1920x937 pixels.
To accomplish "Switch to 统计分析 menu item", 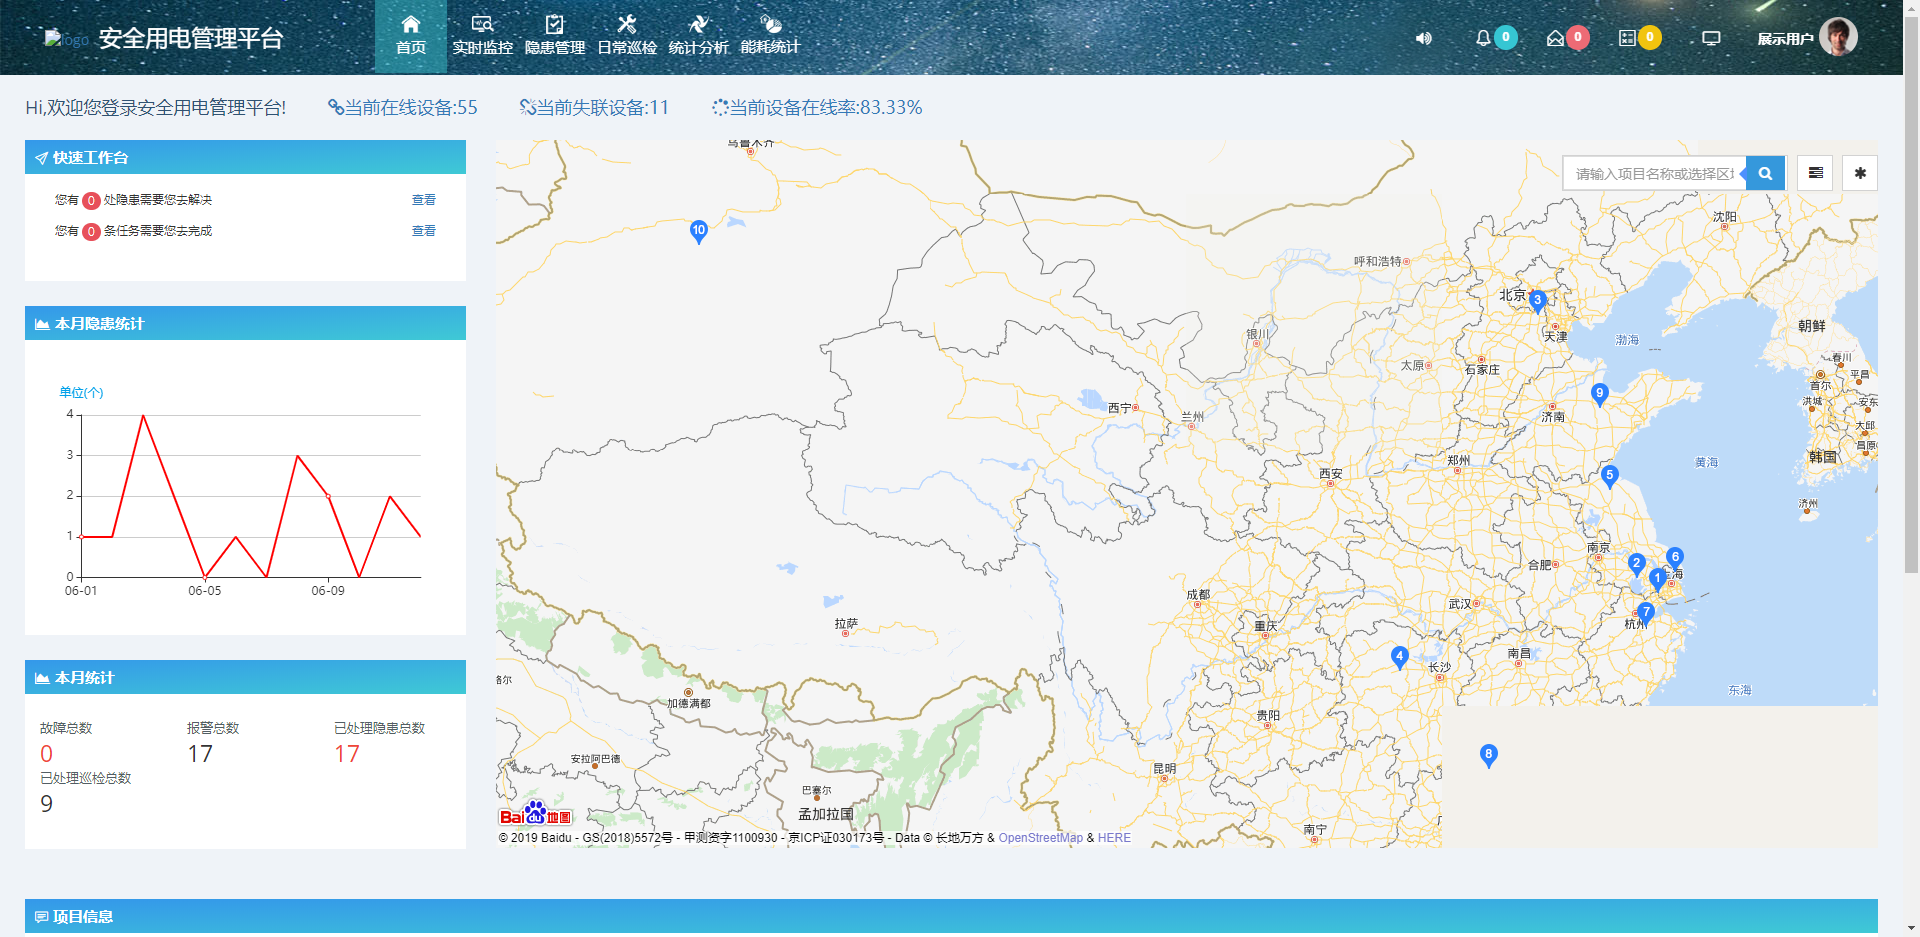I will click(698, 37).
